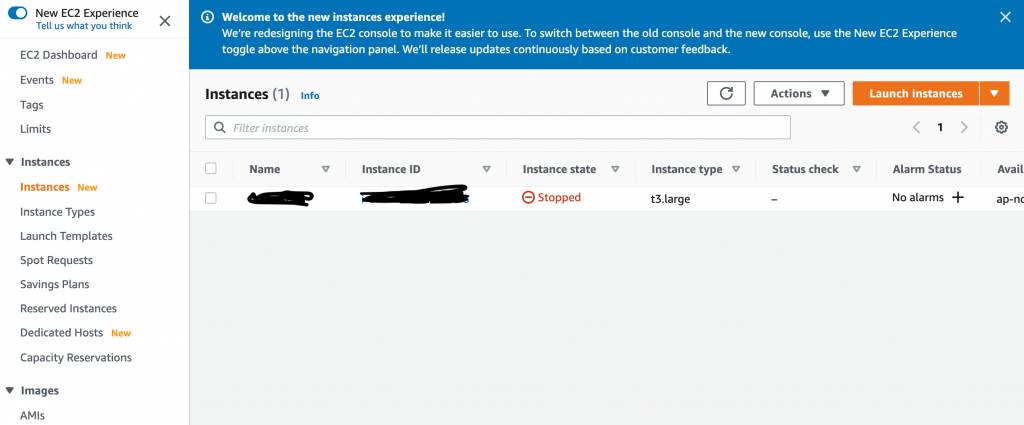This screenshot has height=425, width=1024.
Task: Open the Tags page
Action: pos(31,104)
